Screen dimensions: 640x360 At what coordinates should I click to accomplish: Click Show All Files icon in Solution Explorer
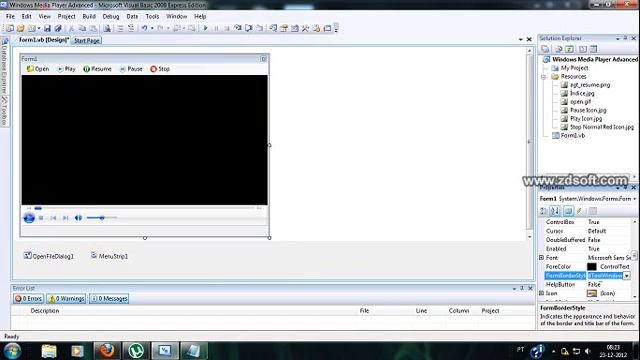pyautogui.click(x=558, y=49)
